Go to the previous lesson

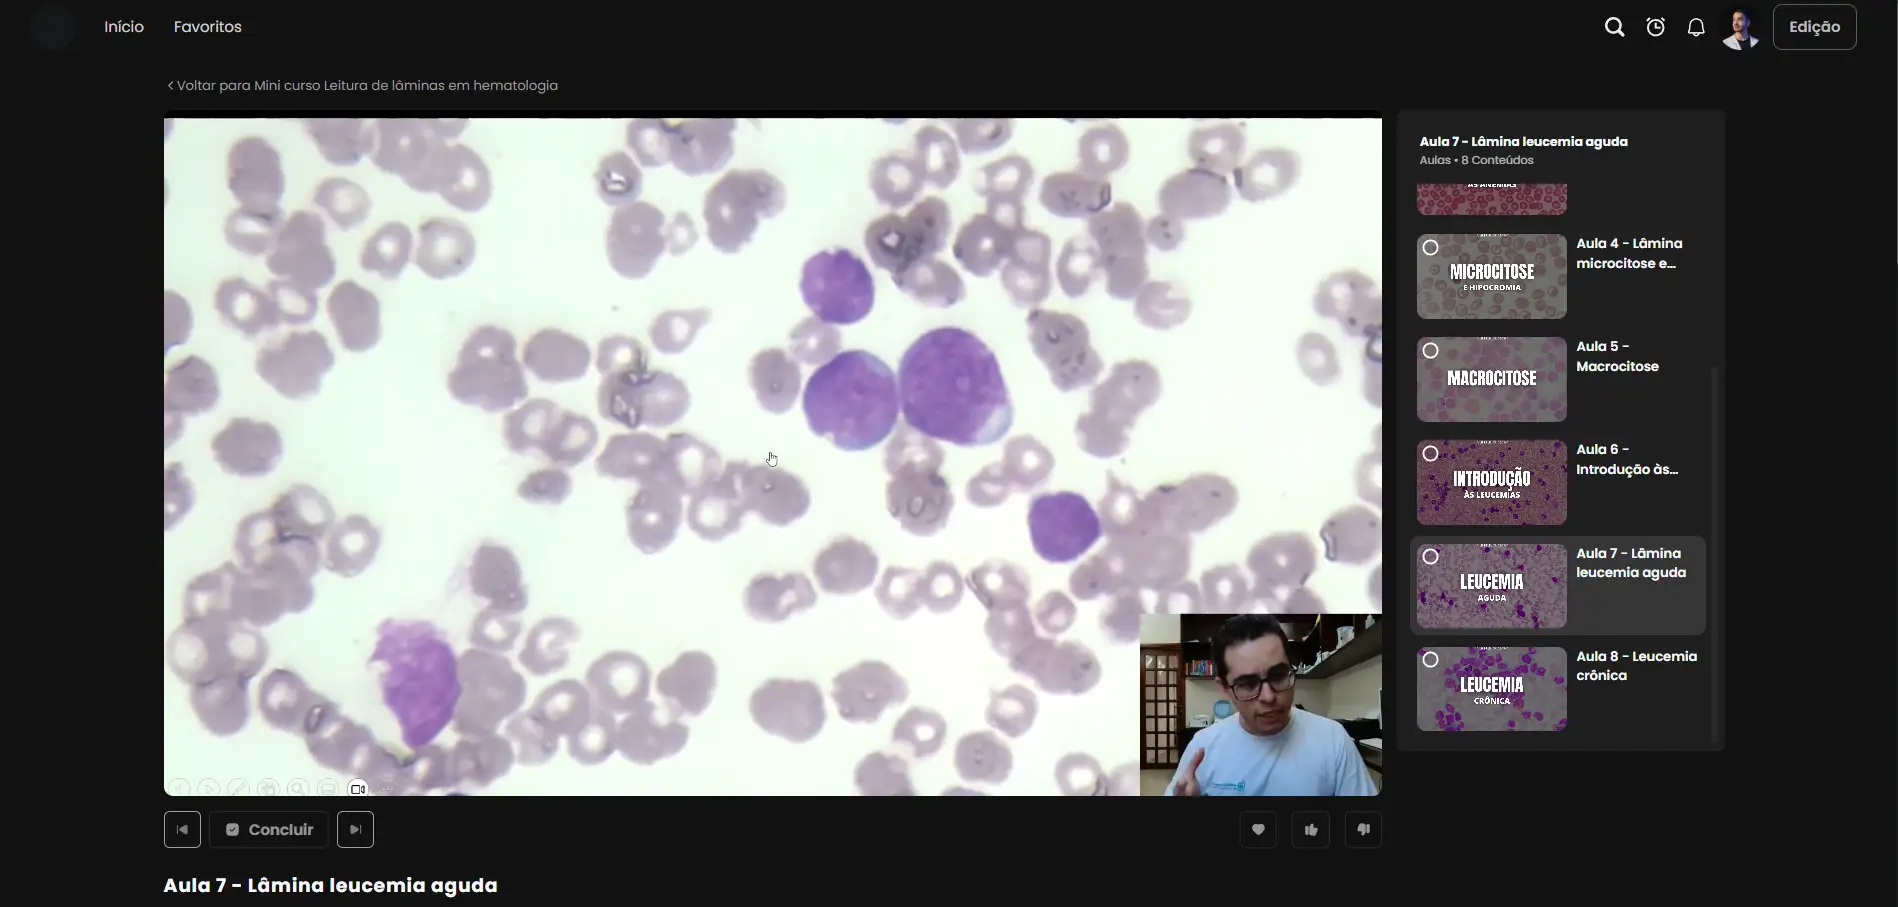182,829
